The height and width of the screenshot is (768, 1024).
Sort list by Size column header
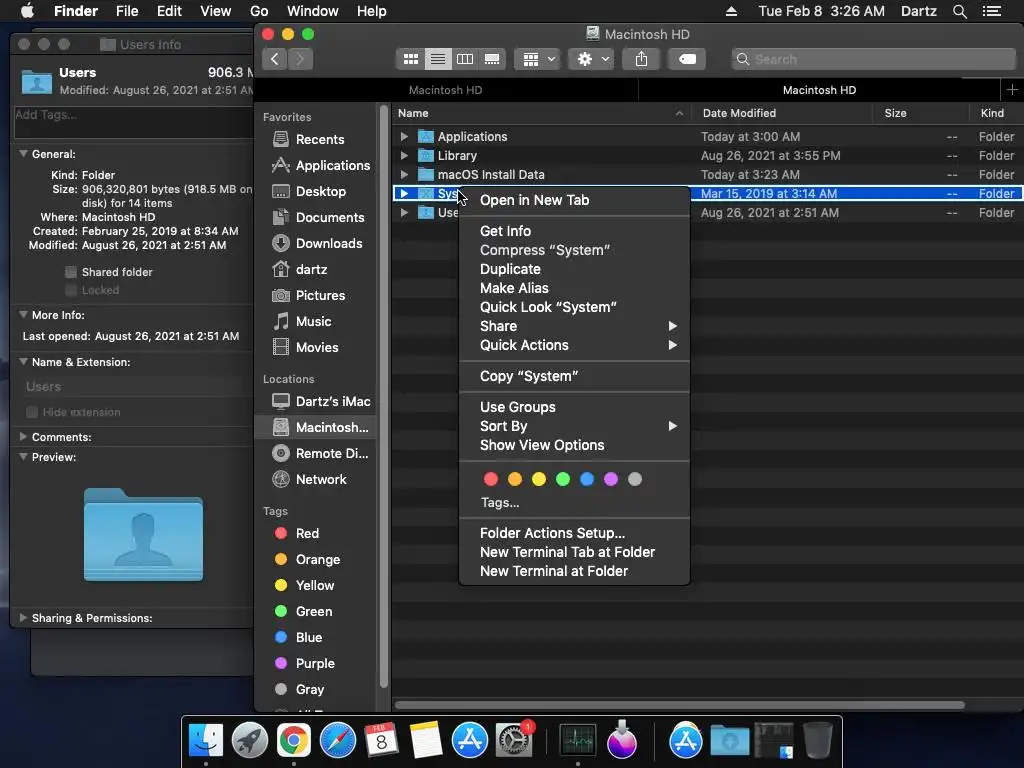(920, 113)
